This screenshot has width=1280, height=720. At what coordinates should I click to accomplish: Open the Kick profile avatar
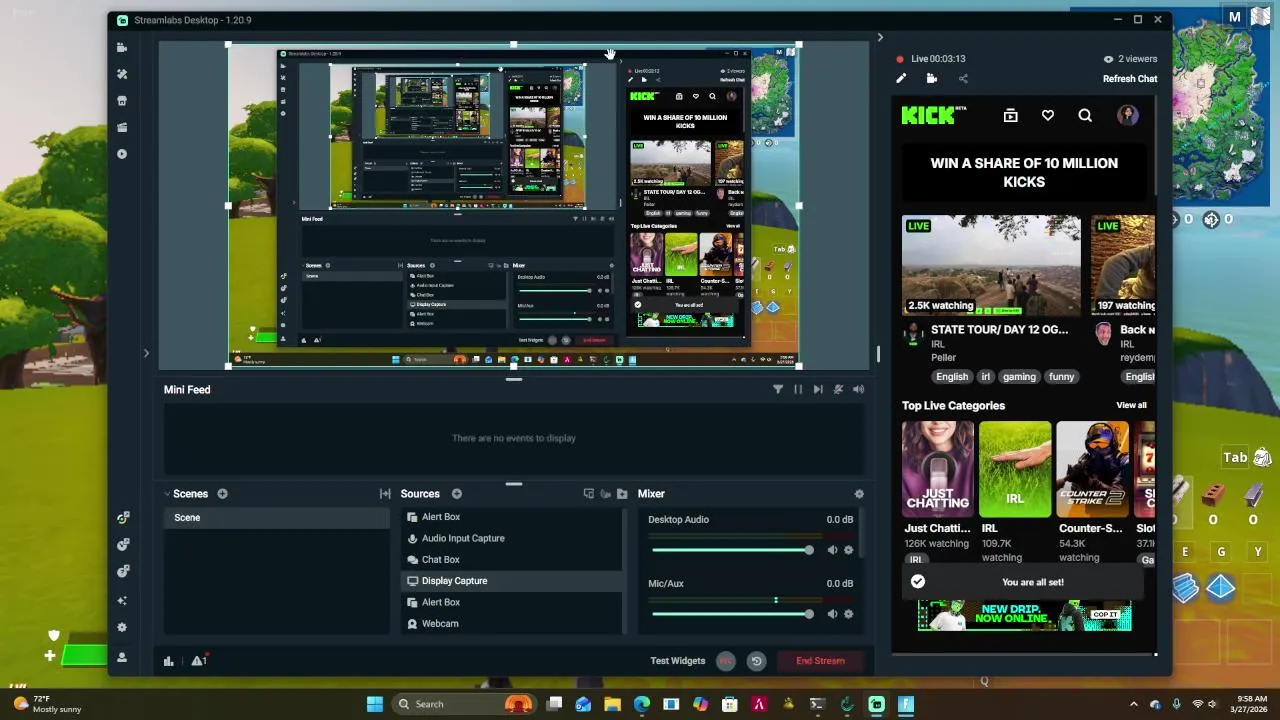click(1128, 115)
